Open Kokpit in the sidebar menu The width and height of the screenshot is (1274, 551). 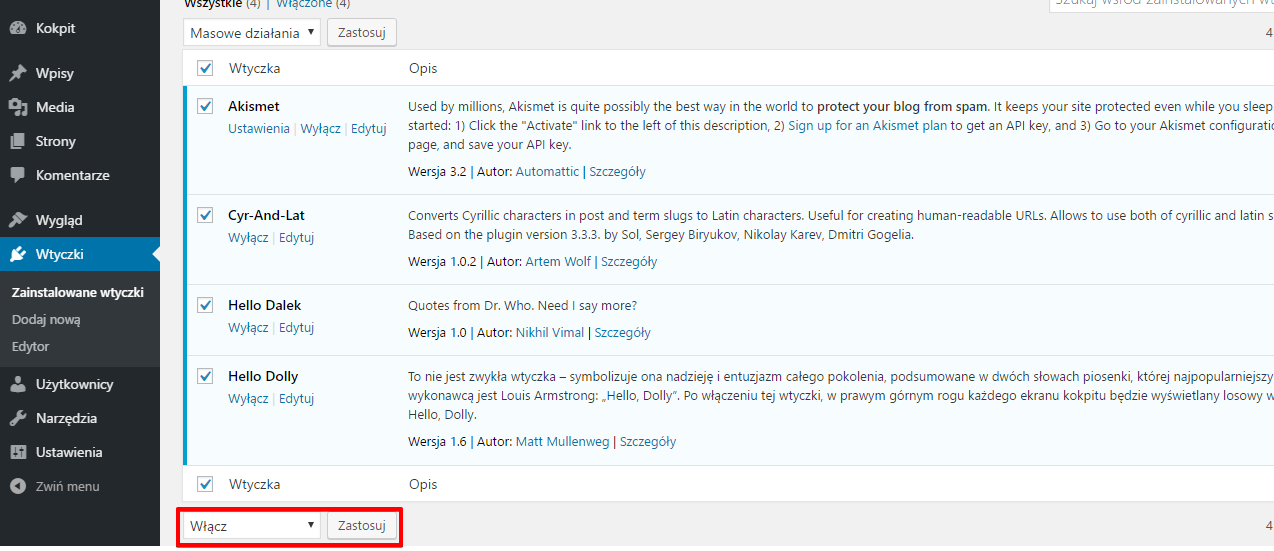[80, 29]
